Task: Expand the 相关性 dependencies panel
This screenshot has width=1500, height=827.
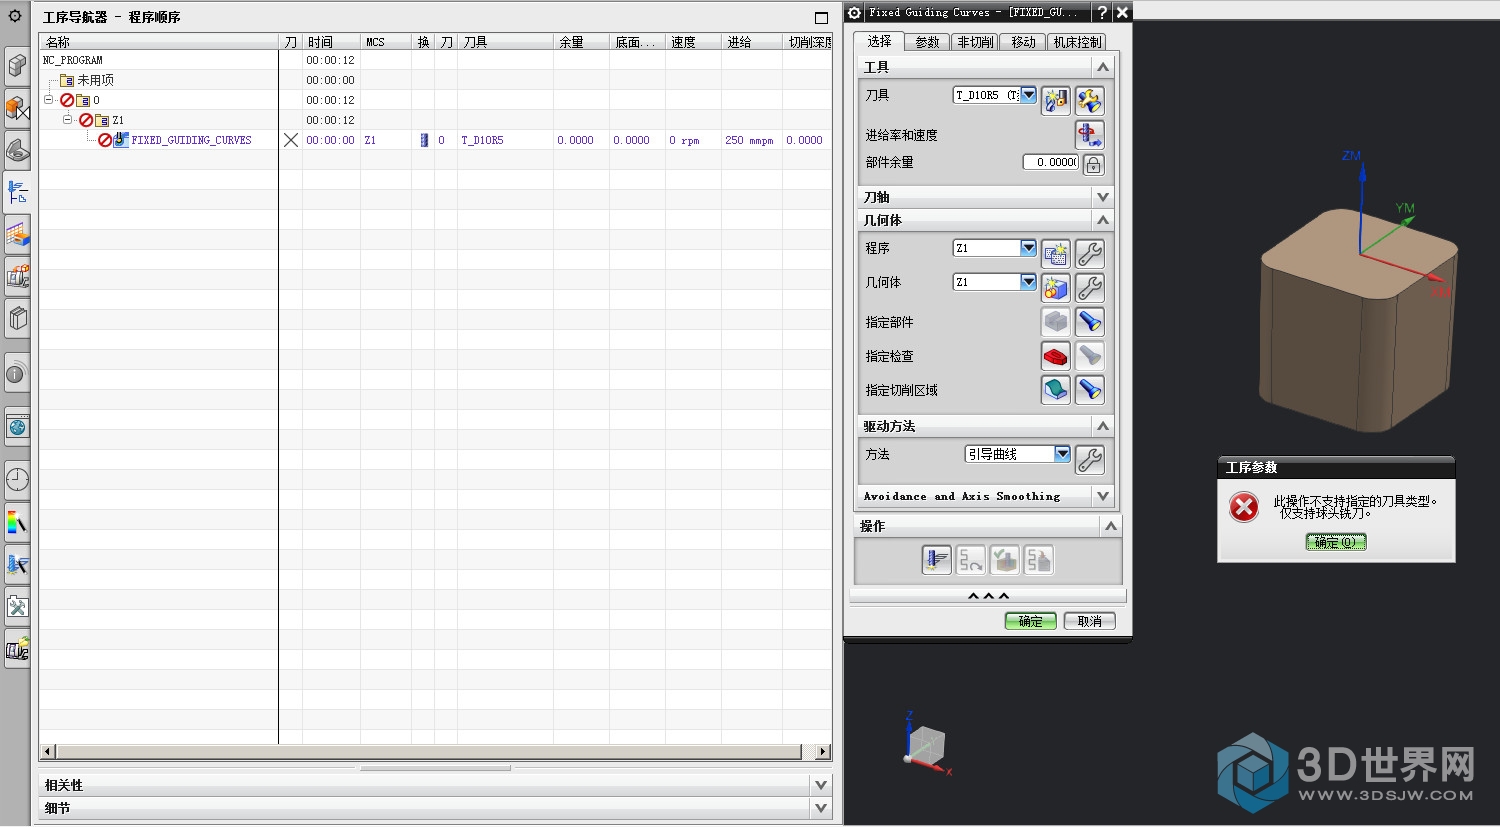Action: 821,785
